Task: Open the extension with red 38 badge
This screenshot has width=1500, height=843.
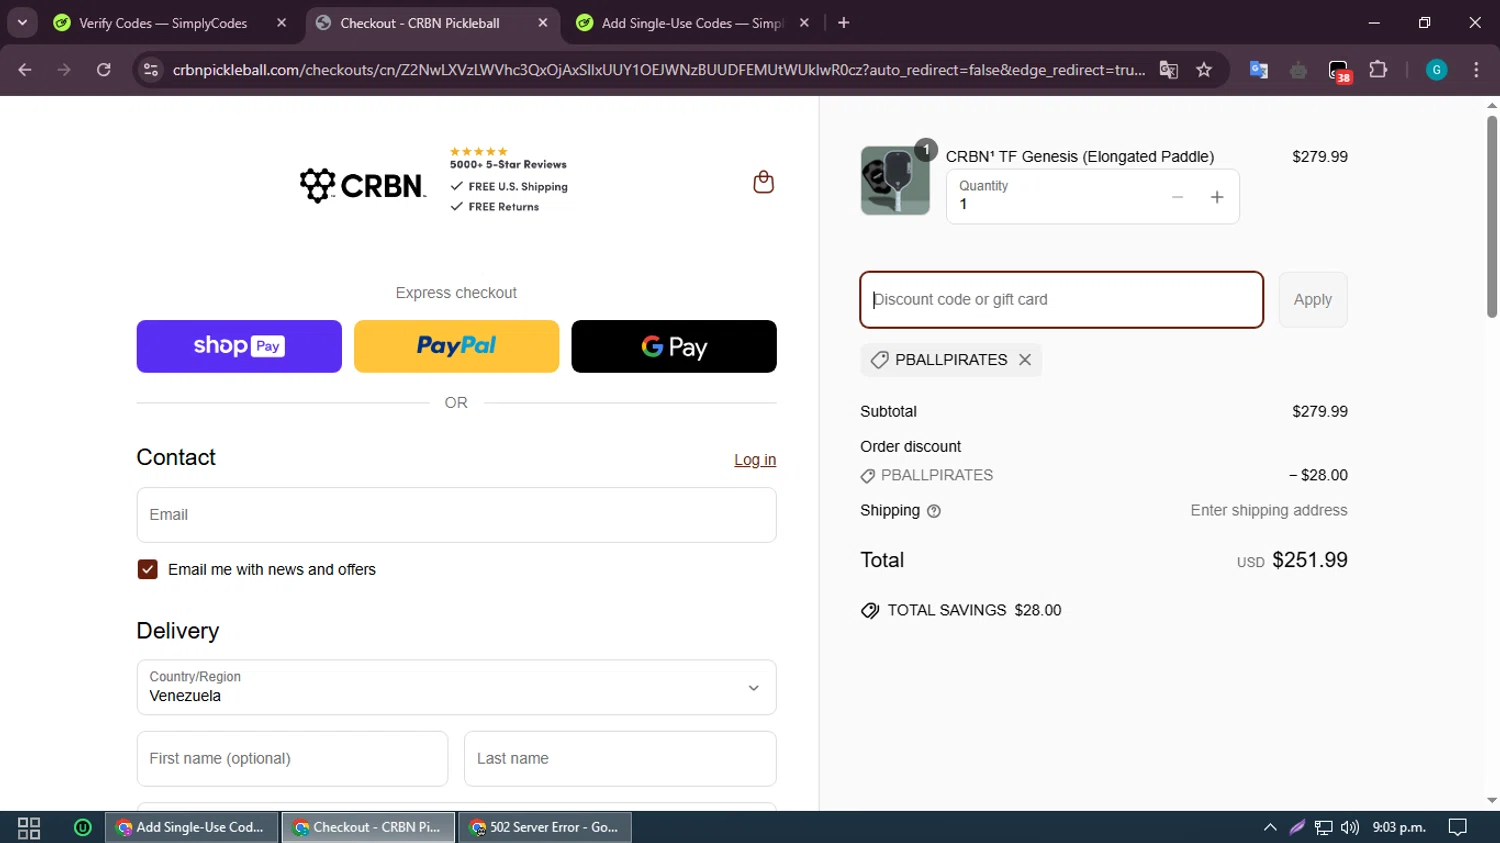Action: pos(1339,71)
